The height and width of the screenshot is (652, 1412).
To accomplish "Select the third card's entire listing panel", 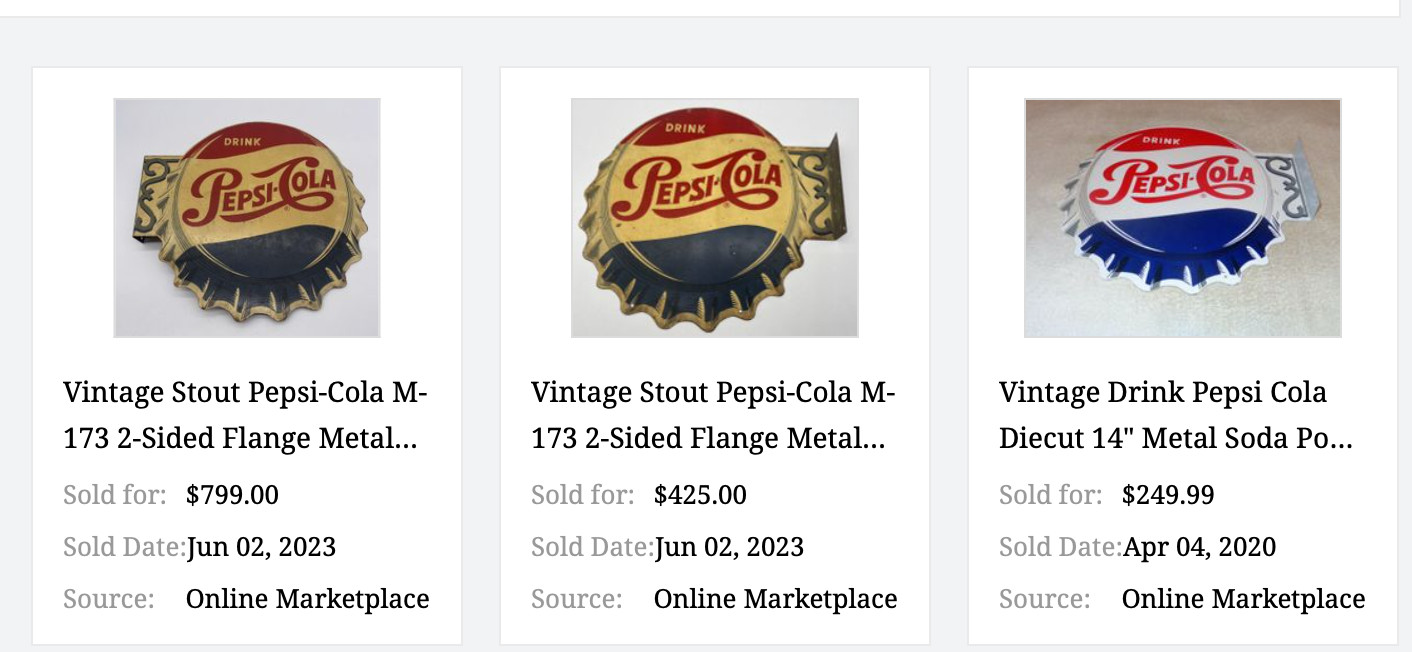I will click(1183, 355).
